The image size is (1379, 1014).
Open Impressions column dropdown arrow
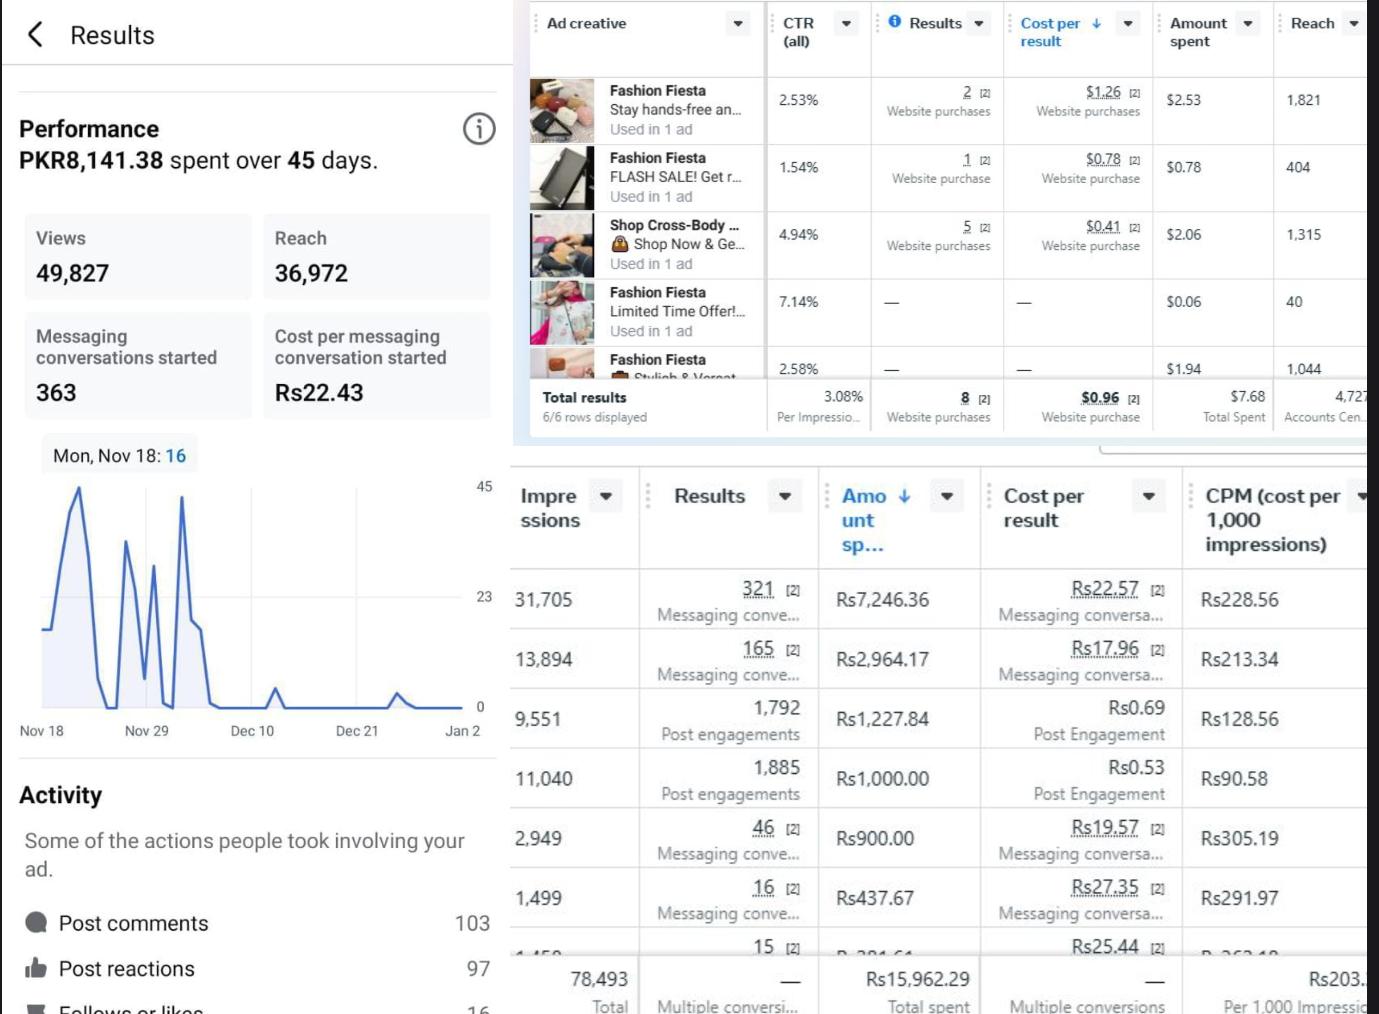click(606, 496)
